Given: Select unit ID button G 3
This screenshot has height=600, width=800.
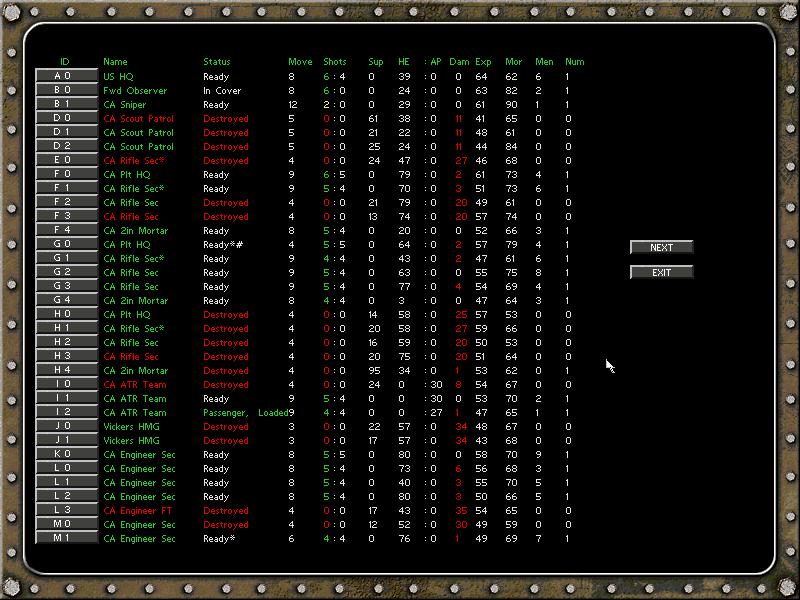Looking at the screenshot, I should pos(66,287).
